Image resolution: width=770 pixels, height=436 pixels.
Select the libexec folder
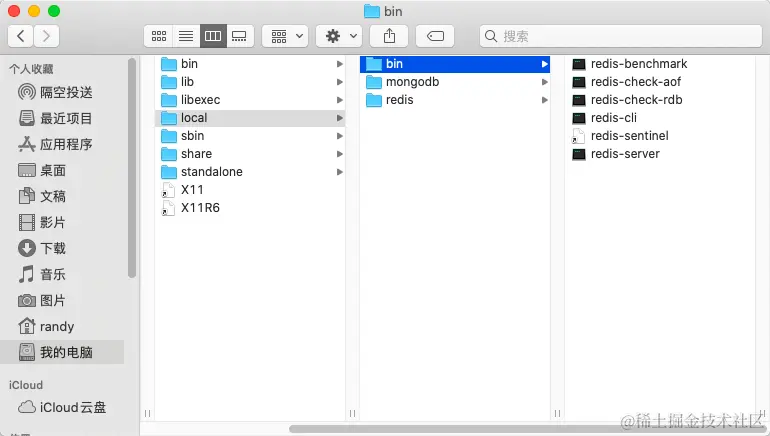(250, 100)
